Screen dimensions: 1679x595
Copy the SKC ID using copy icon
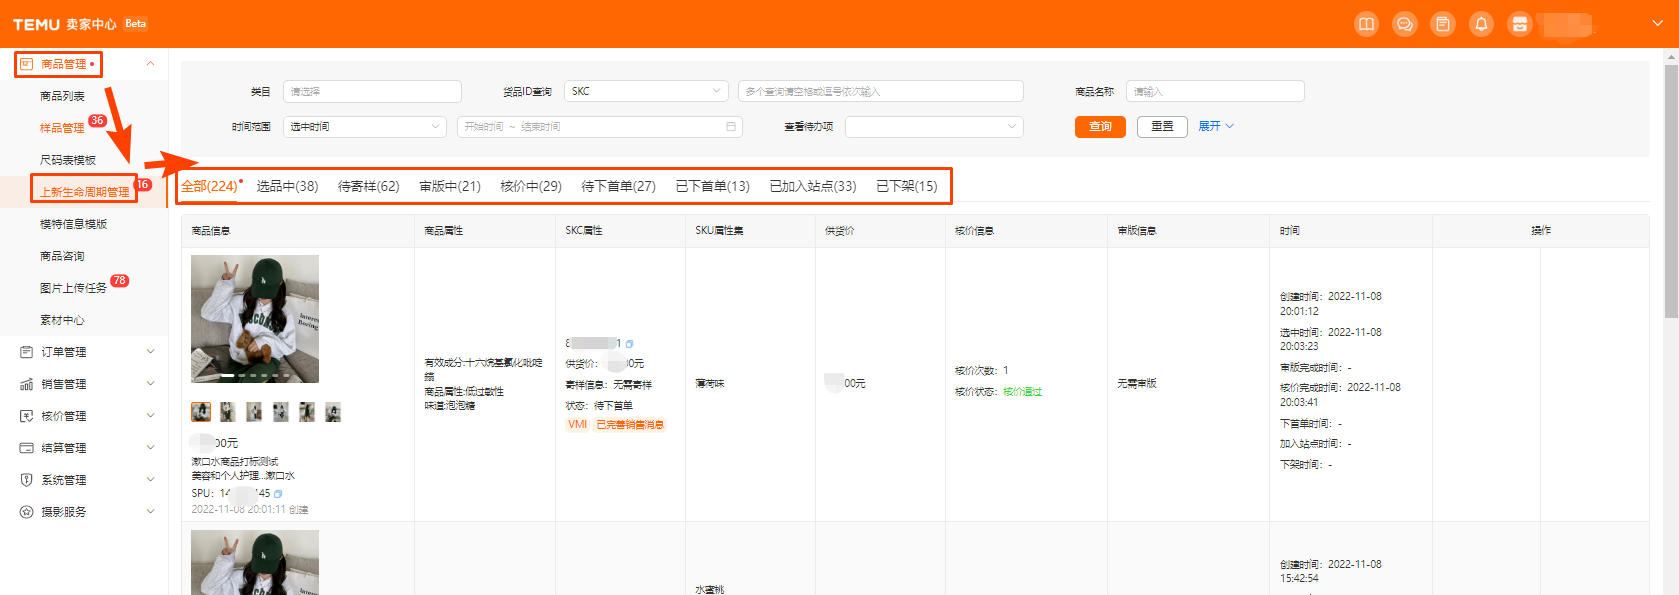[x=629, y=344]
